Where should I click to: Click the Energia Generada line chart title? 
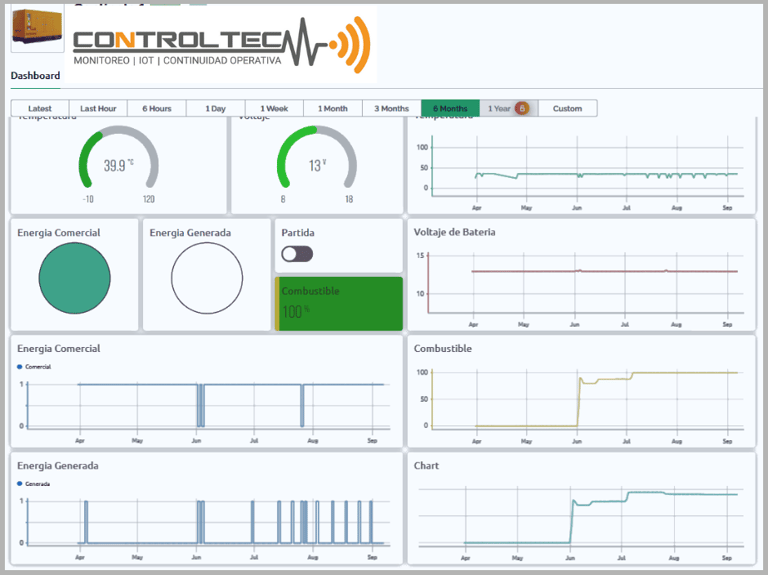[58, 466]
